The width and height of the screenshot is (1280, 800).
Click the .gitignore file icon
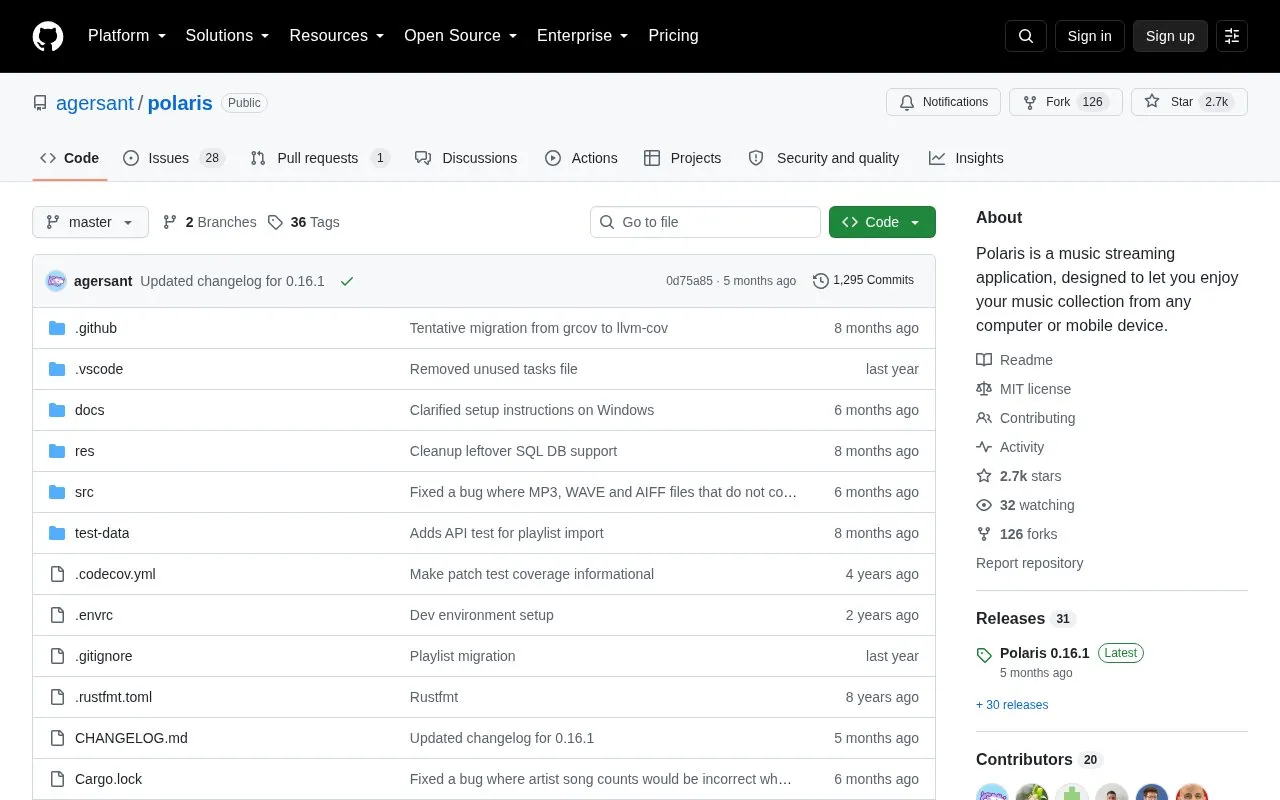point(57,656)
